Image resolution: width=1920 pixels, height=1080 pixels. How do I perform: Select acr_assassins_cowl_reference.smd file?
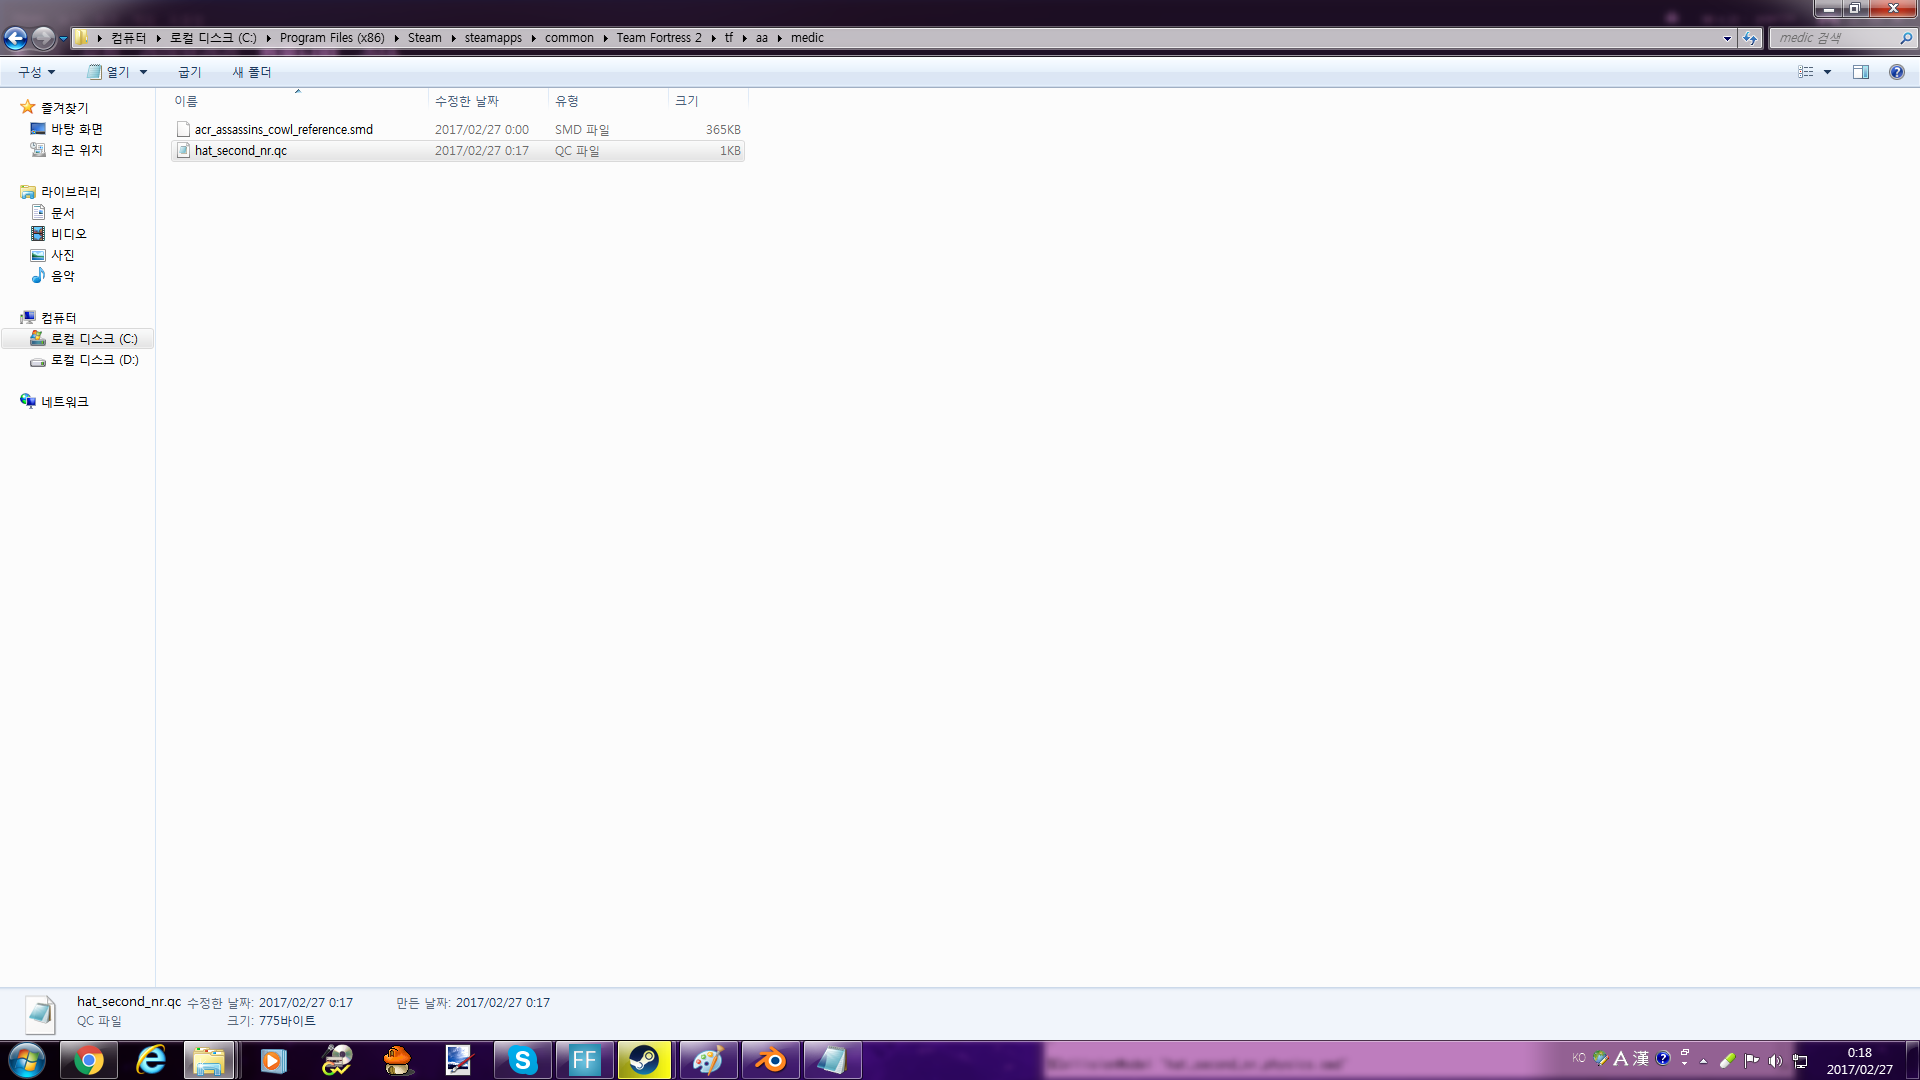tap(283, 130)
